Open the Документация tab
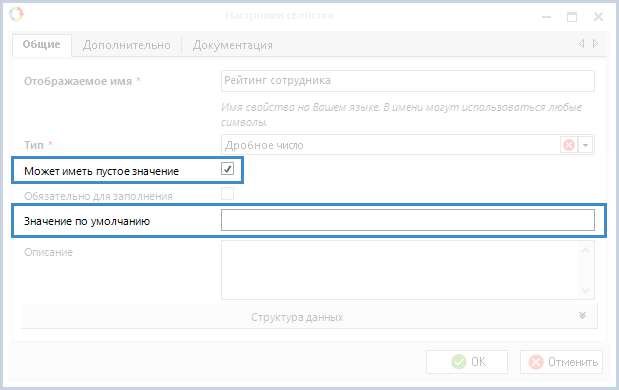Viewport: 619px width, 390px height. click(x=233, y=45)
